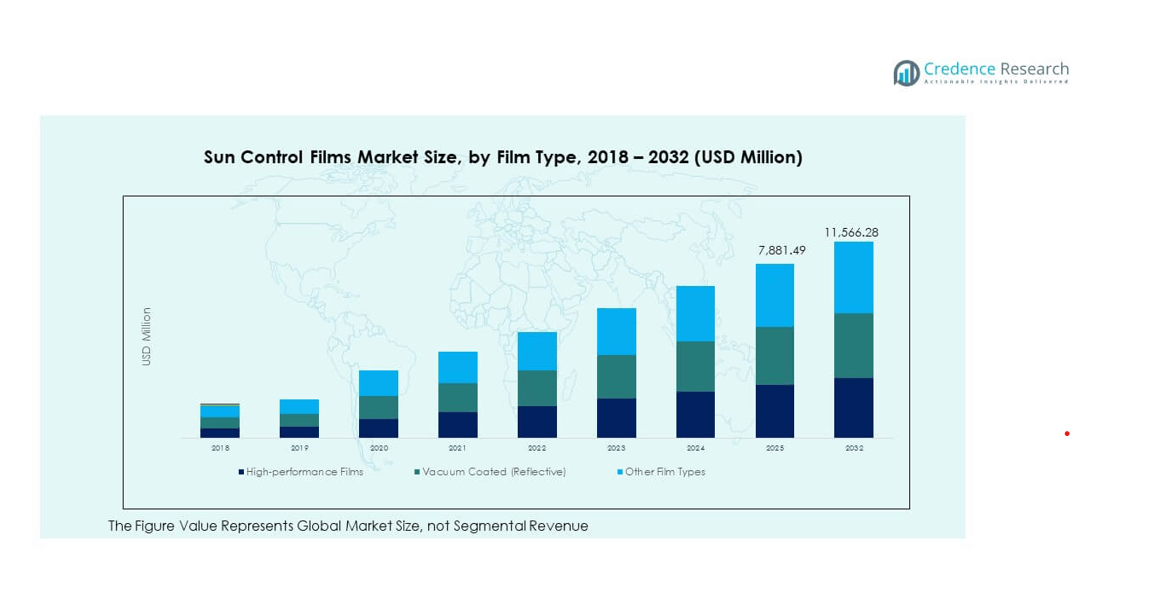Click the Vacuum Coated (Reflective) legend swatch

point(417,472)
